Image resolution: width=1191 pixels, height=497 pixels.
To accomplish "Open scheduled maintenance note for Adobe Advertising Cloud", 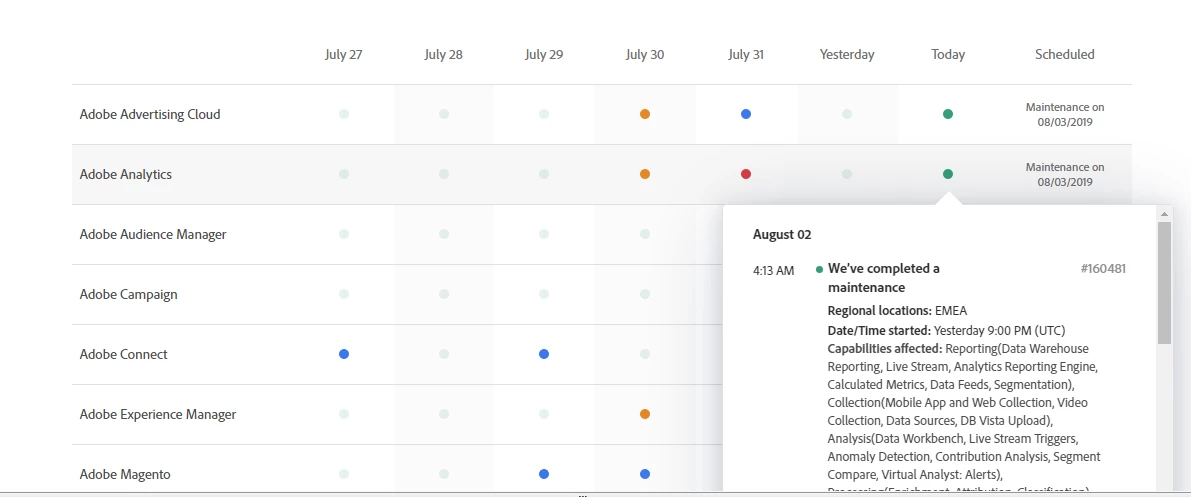I will 1065,114.
